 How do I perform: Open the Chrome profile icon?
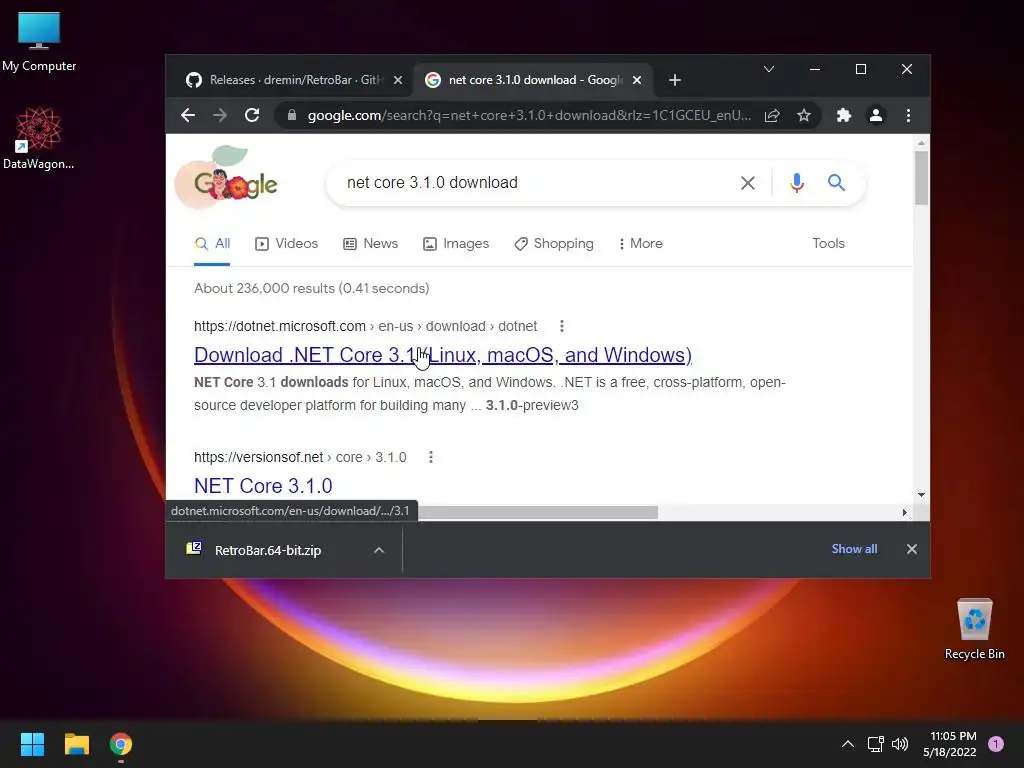876,116
